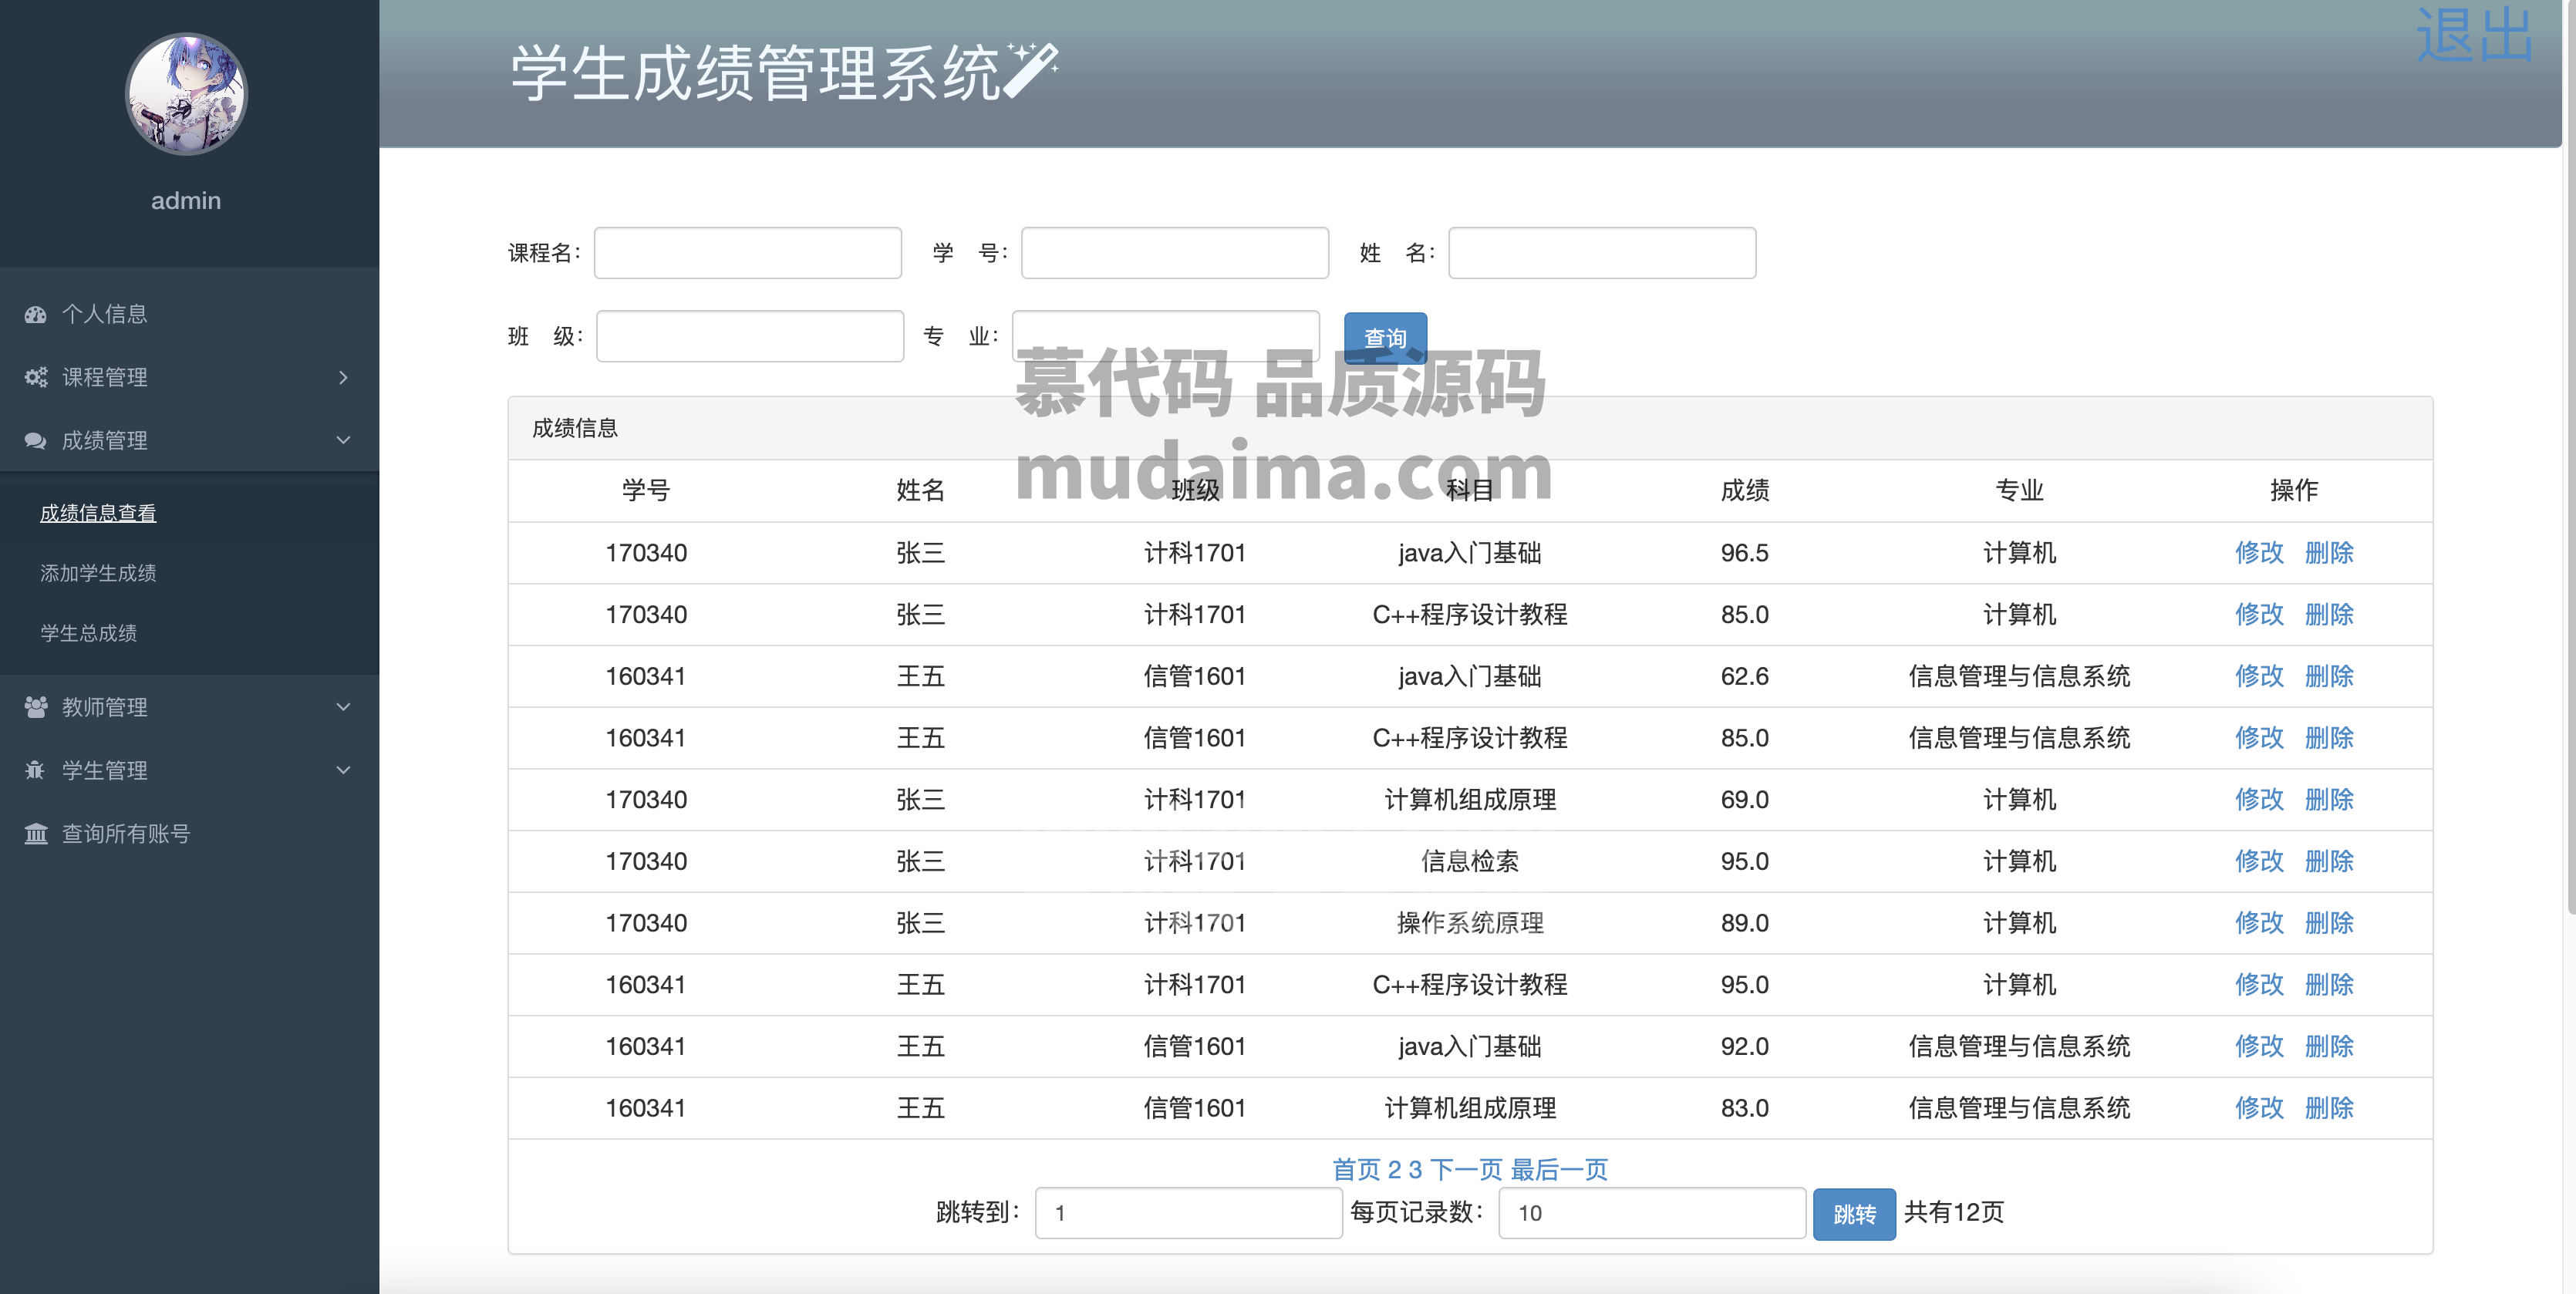Go to page 3 in pagination
Viewport: 2576px width, 1294px height.
coord(1415,1169)
